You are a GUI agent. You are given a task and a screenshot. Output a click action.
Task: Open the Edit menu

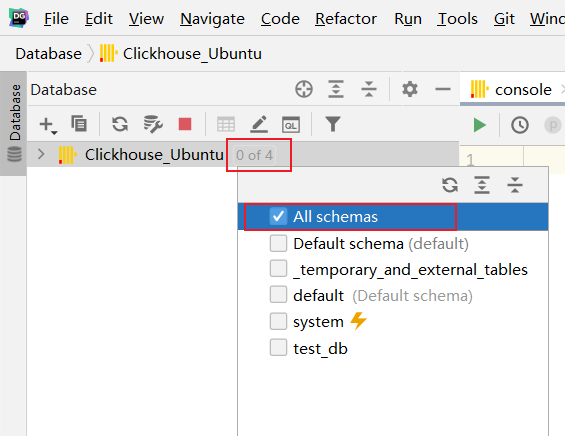pyautogui.click(x=99, y=19)
